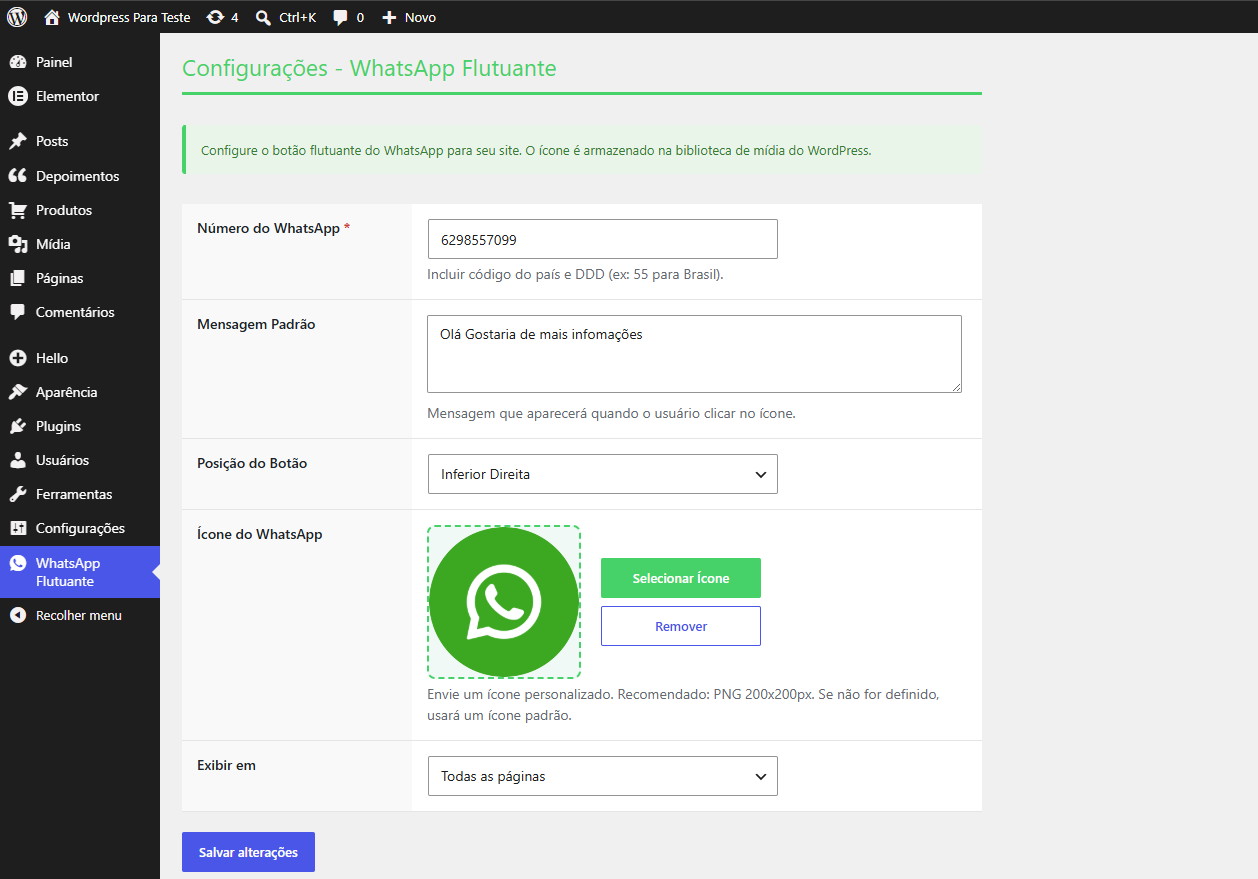The image size is (1258, 879).
Task: Click the 'Ícone do WhatsApp' label
Action: (x=260, y=534)
